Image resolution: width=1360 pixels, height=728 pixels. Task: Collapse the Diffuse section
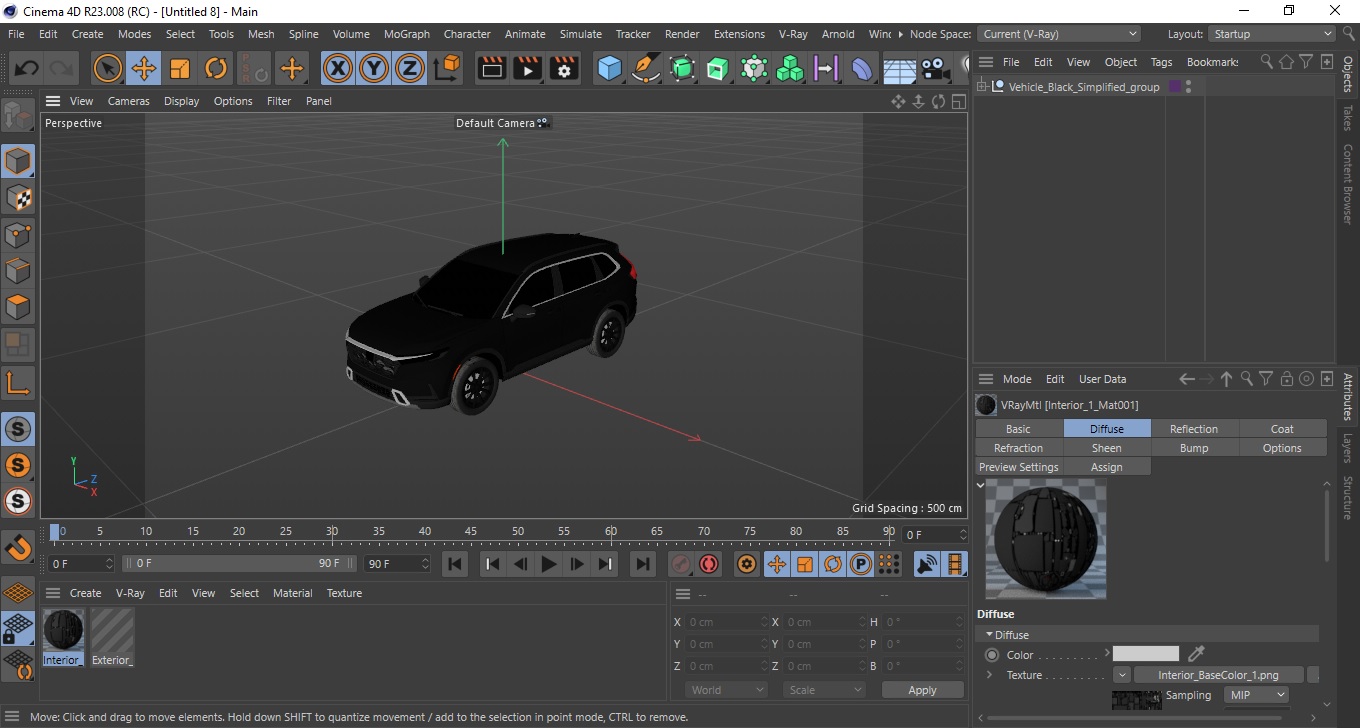point(990,635)
